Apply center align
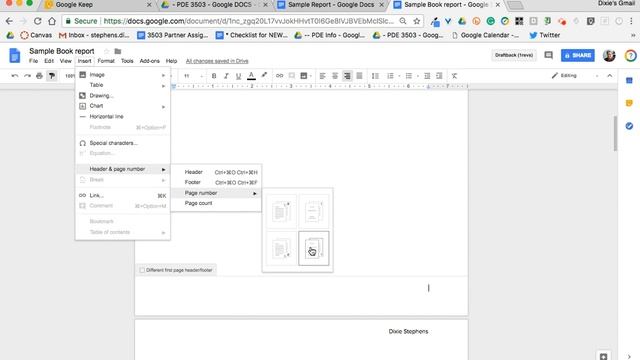Screen dimensions: 640x360 [335, 76]
